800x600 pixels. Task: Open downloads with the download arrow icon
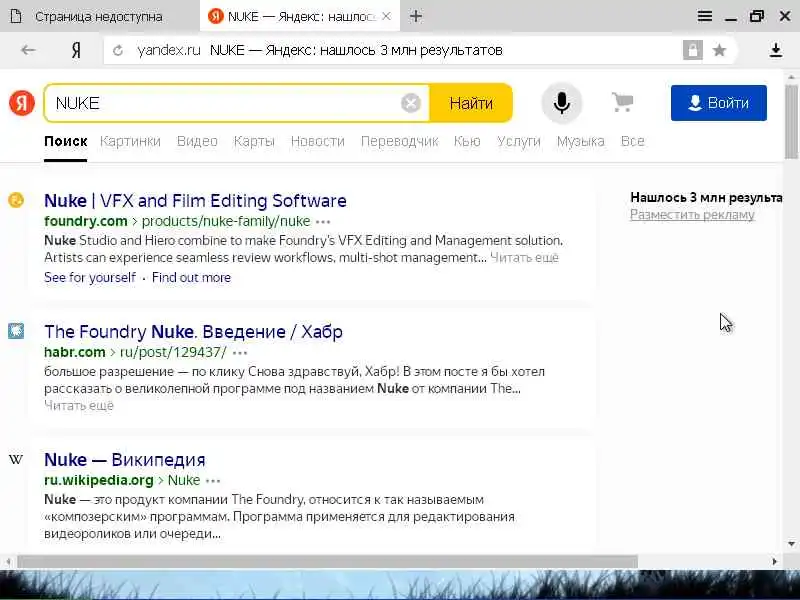(776, 50)
